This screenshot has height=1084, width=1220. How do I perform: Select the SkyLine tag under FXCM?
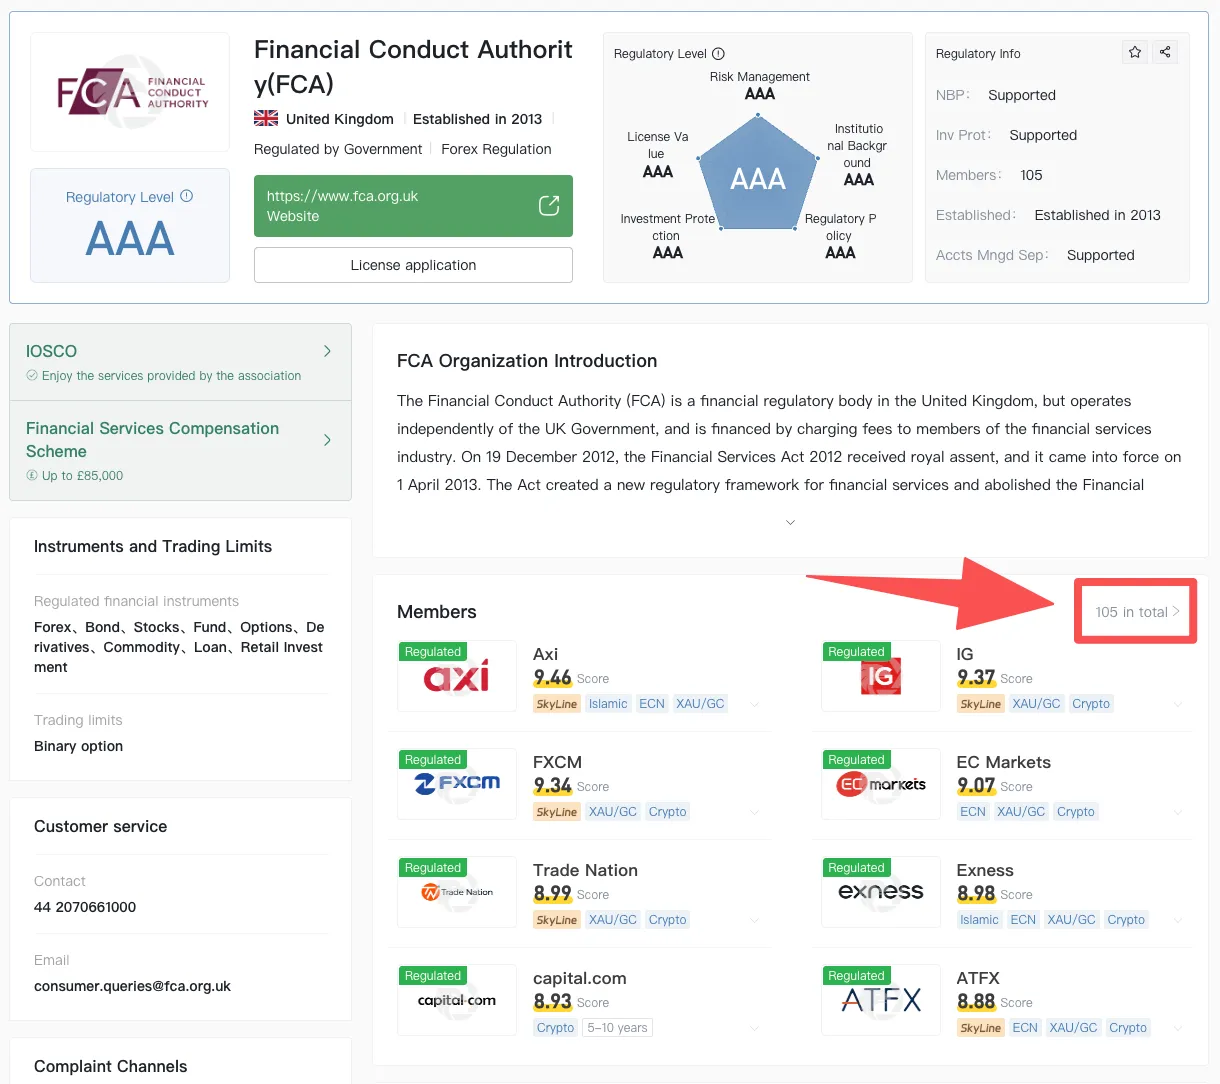(557, 812)
